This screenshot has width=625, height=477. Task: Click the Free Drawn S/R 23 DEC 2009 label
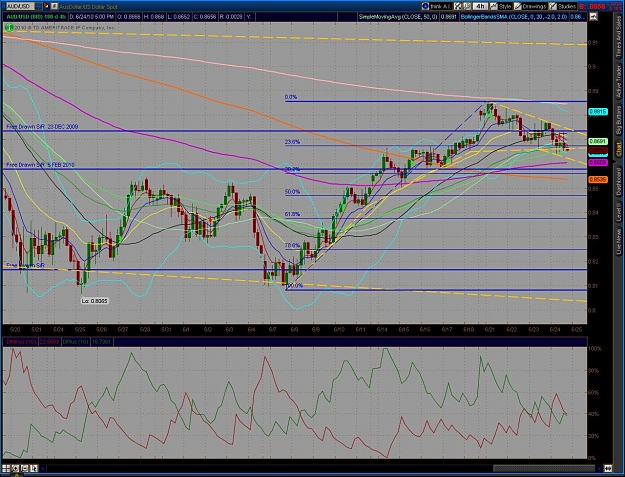42,127
